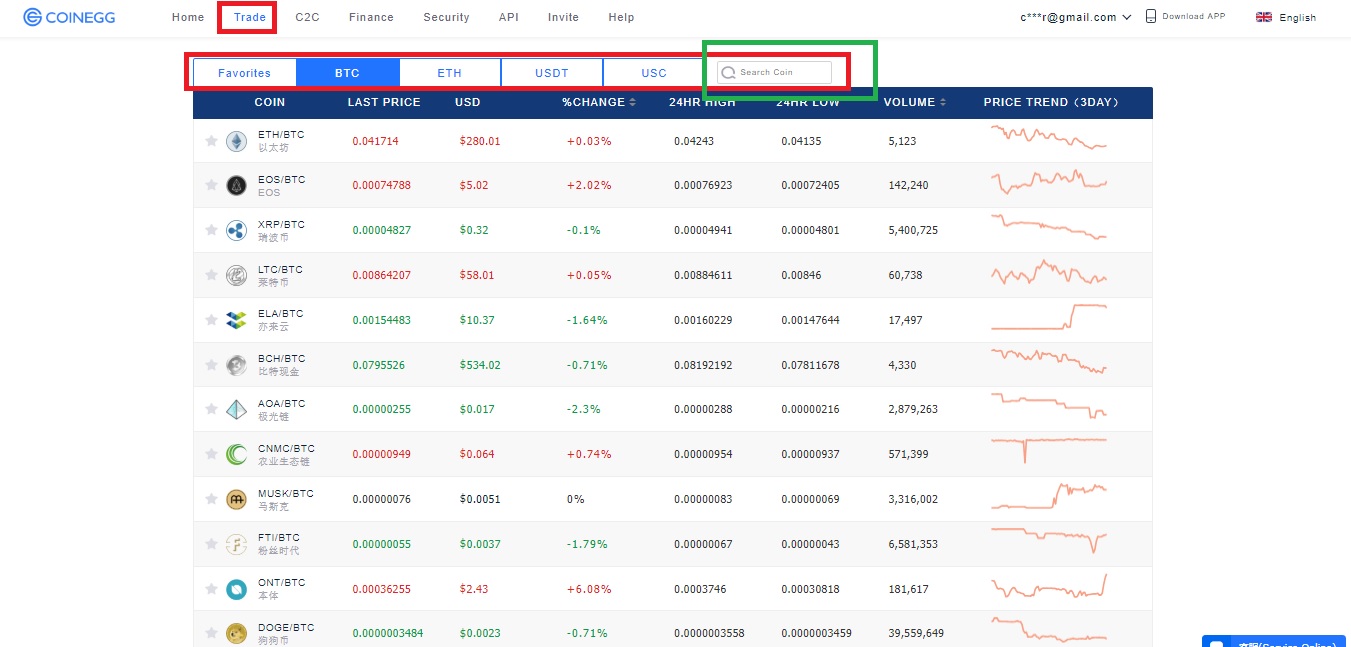Click the FTI/BTC pair name
Viewport: 1351px width, 647px height.
coord(279,538)
